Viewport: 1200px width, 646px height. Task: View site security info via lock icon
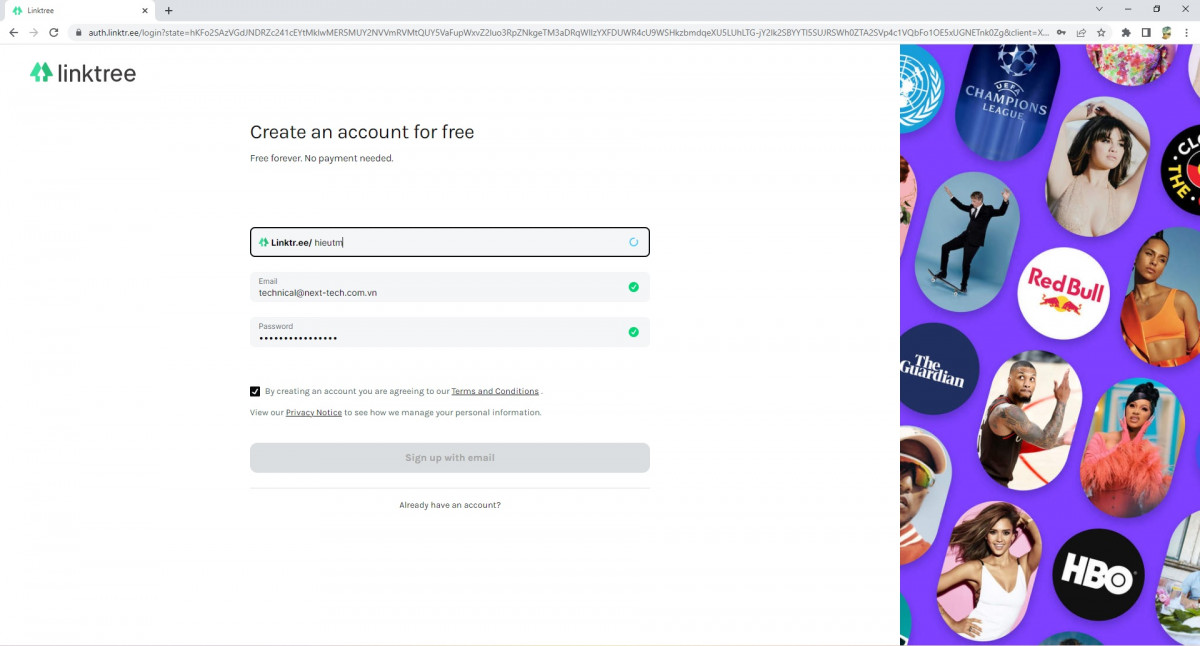78,32
